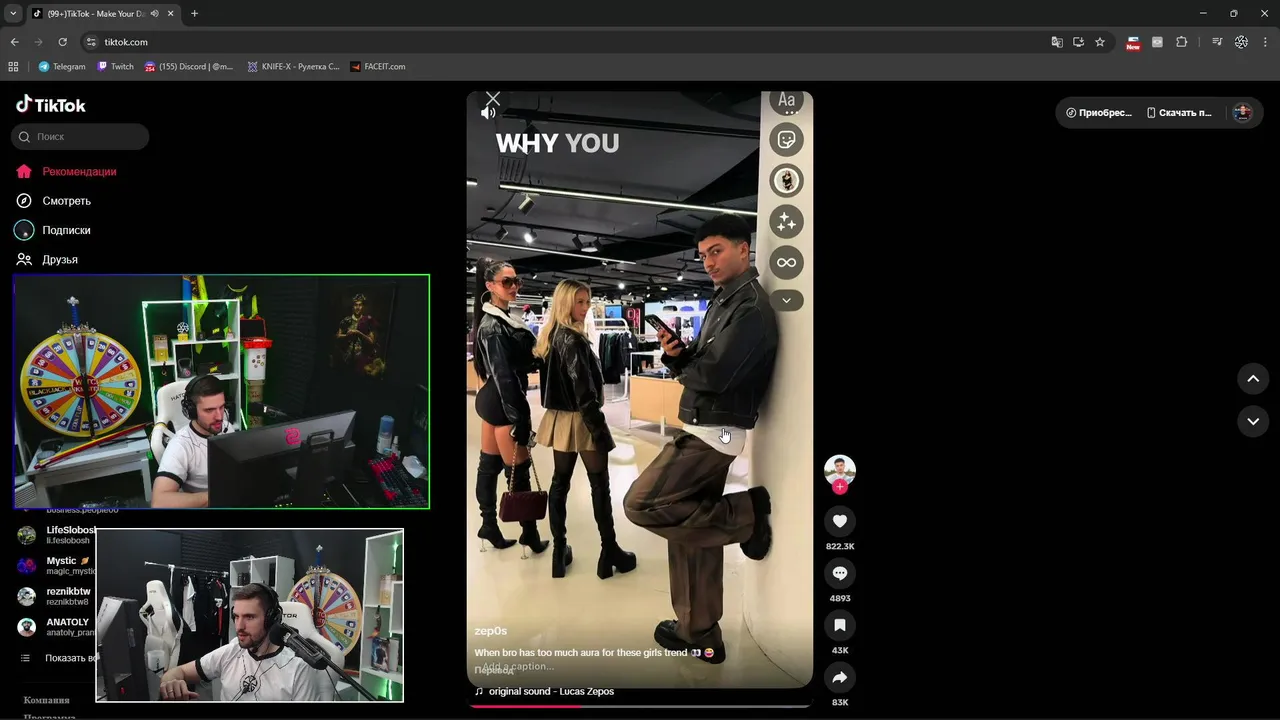Click the Приобрес... coins button
The width and height of the screenshot is (1280, 720).
point(1099,113)
